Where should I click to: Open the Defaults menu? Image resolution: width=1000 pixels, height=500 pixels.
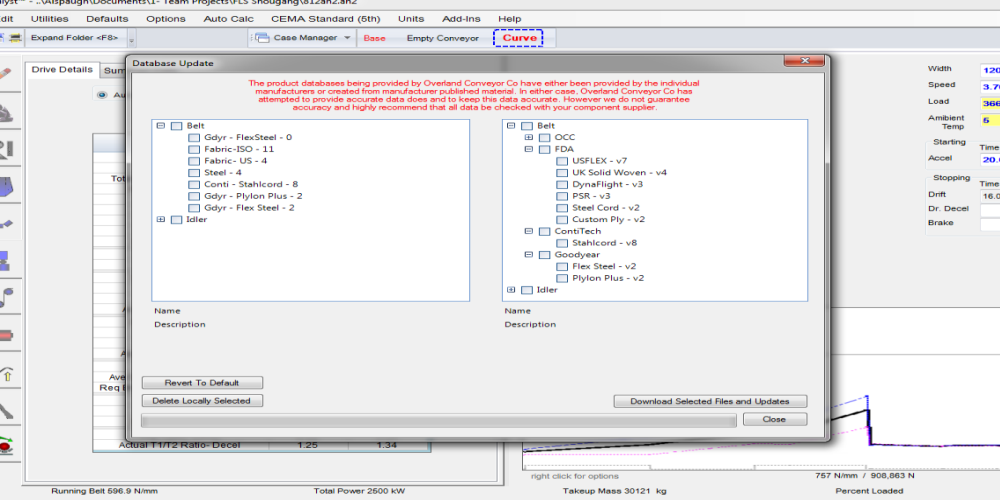pos(107,19)
